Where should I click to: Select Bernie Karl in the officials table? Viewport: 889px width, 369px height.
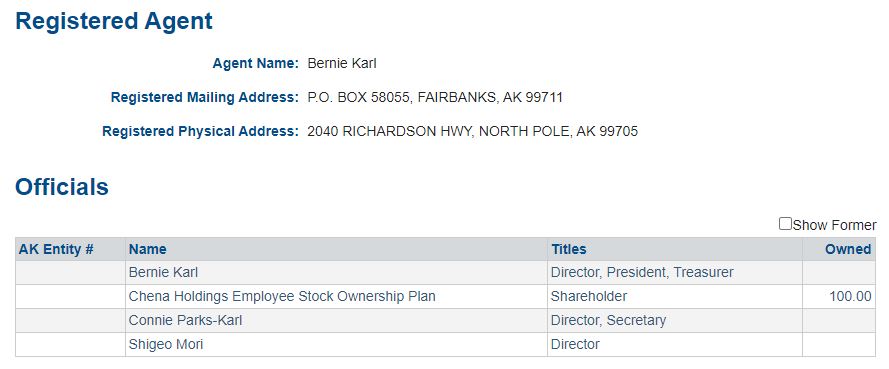coord(163,273)
